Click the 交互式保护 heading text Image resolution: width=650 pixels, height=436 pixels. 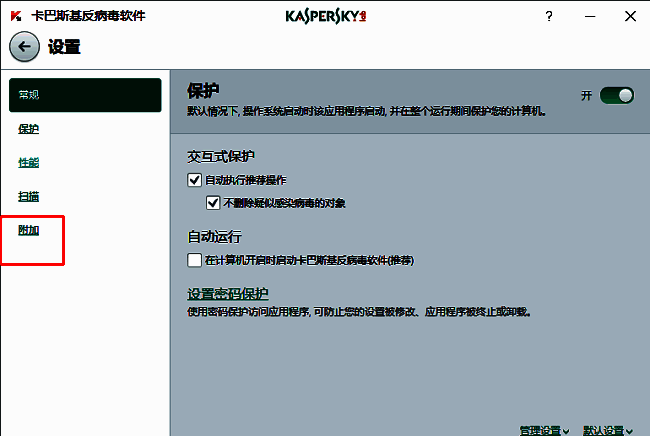[x=221, y=156]
